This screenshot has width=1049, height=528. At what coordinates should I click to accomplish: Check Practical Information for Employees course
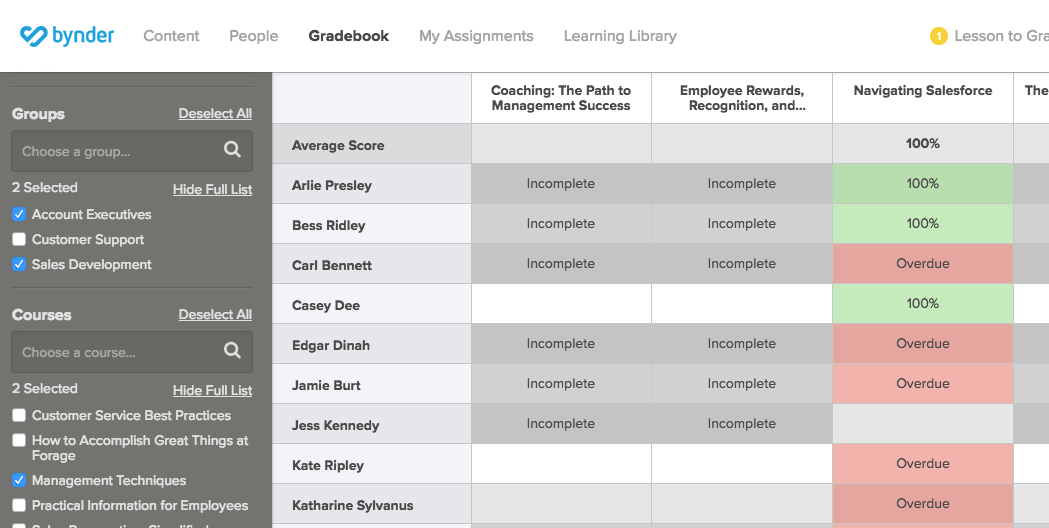tap(19, 505)
